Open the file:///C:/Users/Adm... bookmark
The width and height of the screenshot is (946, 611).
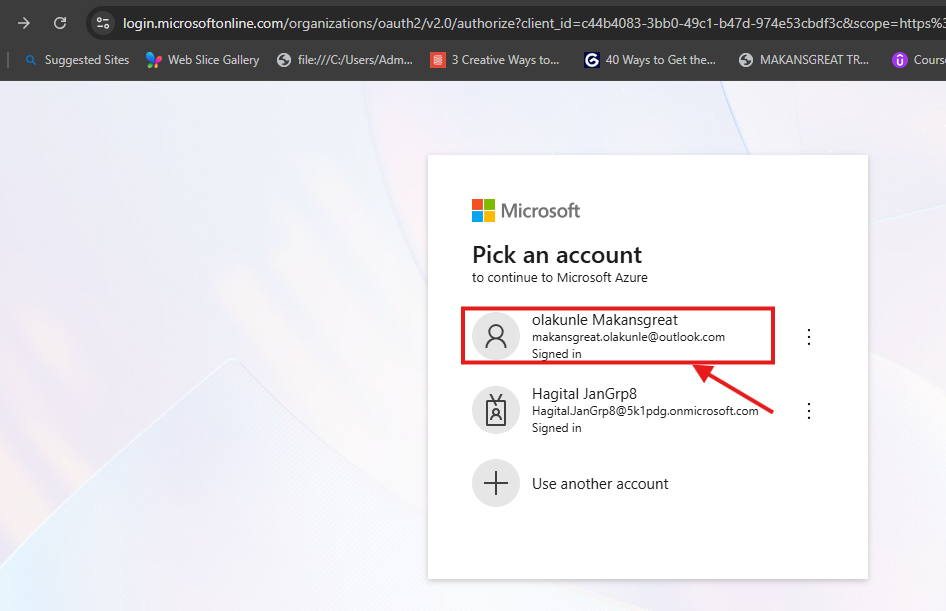[x=344, y=60]
